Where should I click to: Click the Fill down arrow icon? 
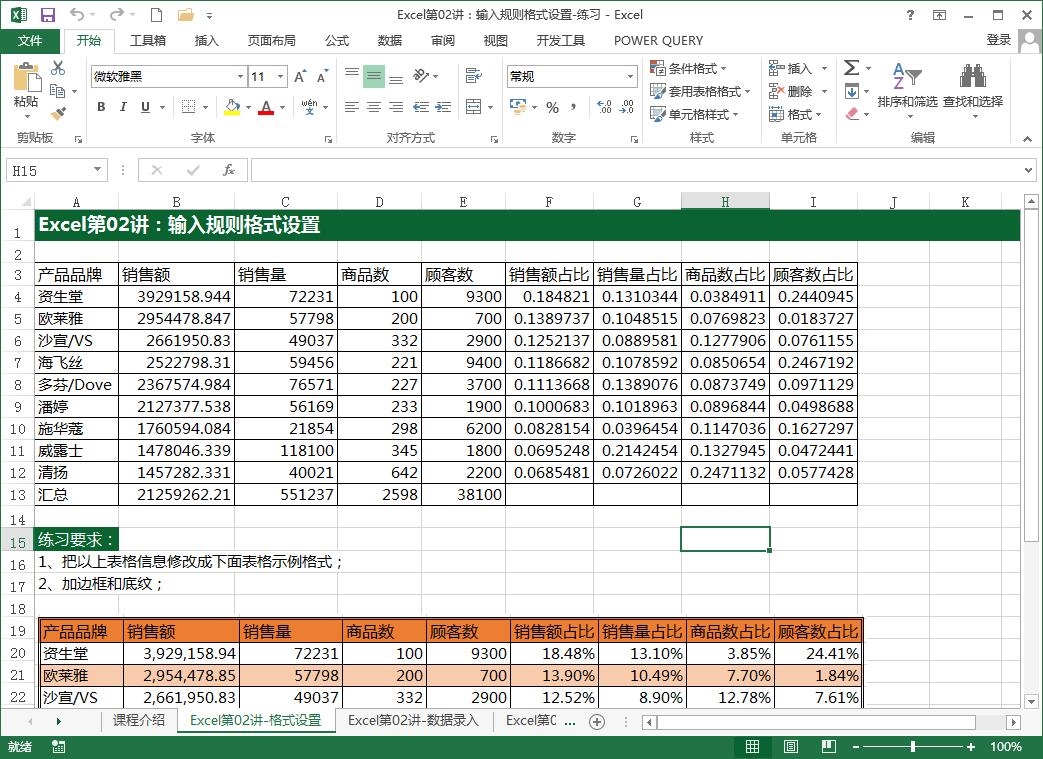(x=851, y=91)
